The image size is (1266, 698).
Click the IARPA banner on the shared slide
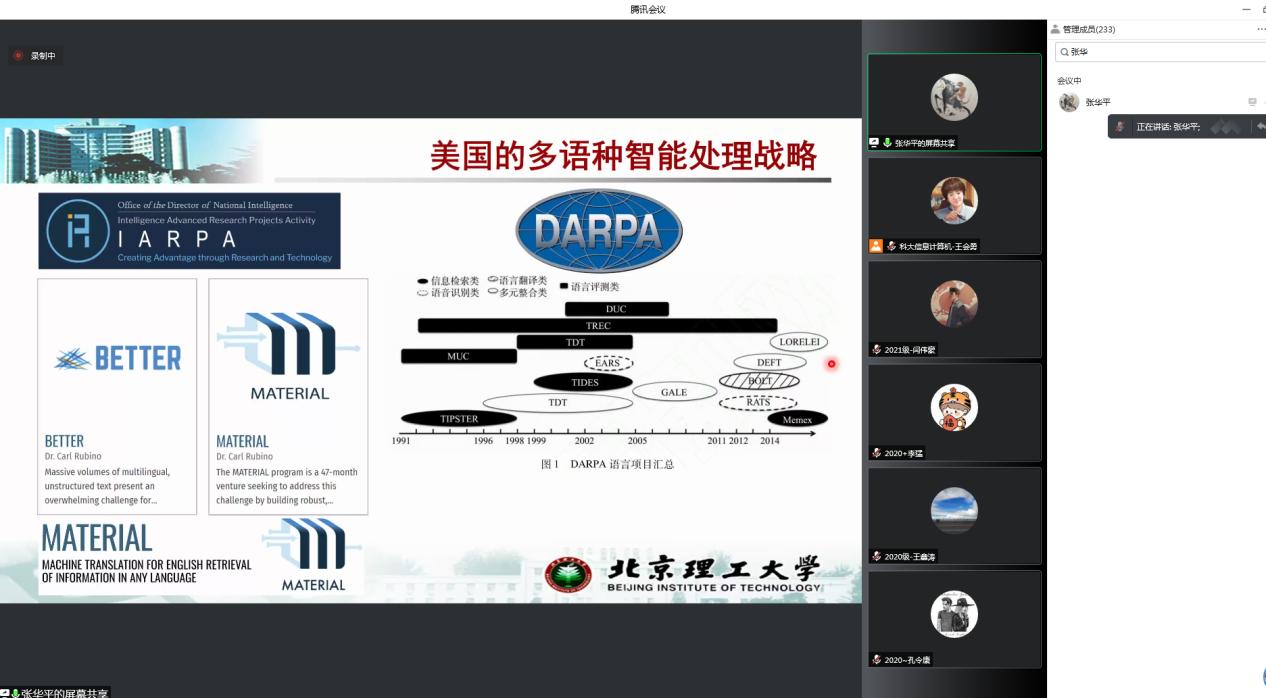pos(189,231)
